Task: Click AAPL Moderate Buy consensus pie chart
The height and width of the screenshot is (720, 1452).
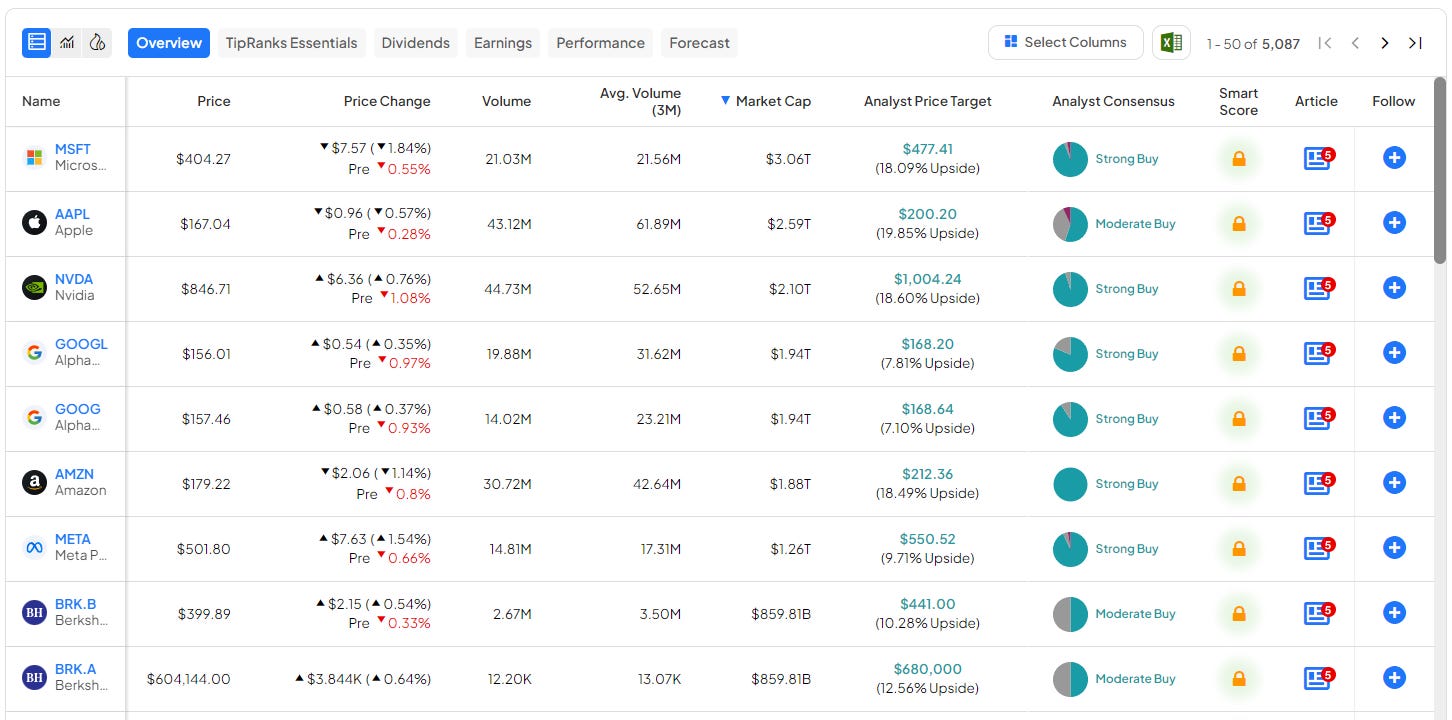Action: pos(1070,224)
